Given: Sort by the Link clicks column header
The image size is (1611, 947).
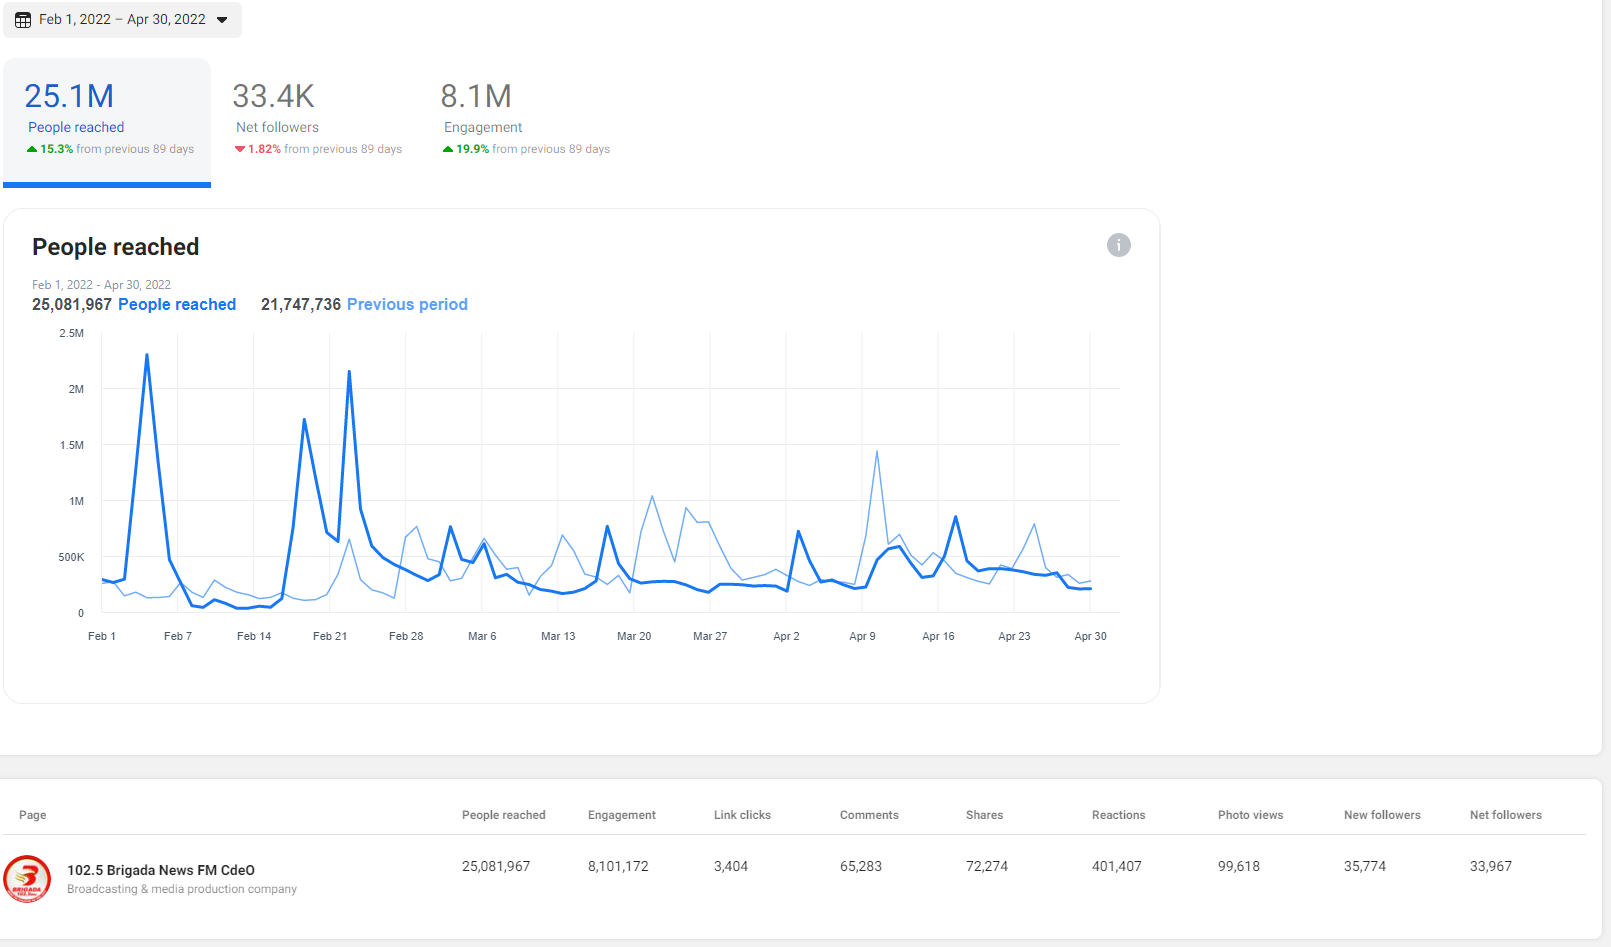Looking at the screenshot, I should (742, 815).
